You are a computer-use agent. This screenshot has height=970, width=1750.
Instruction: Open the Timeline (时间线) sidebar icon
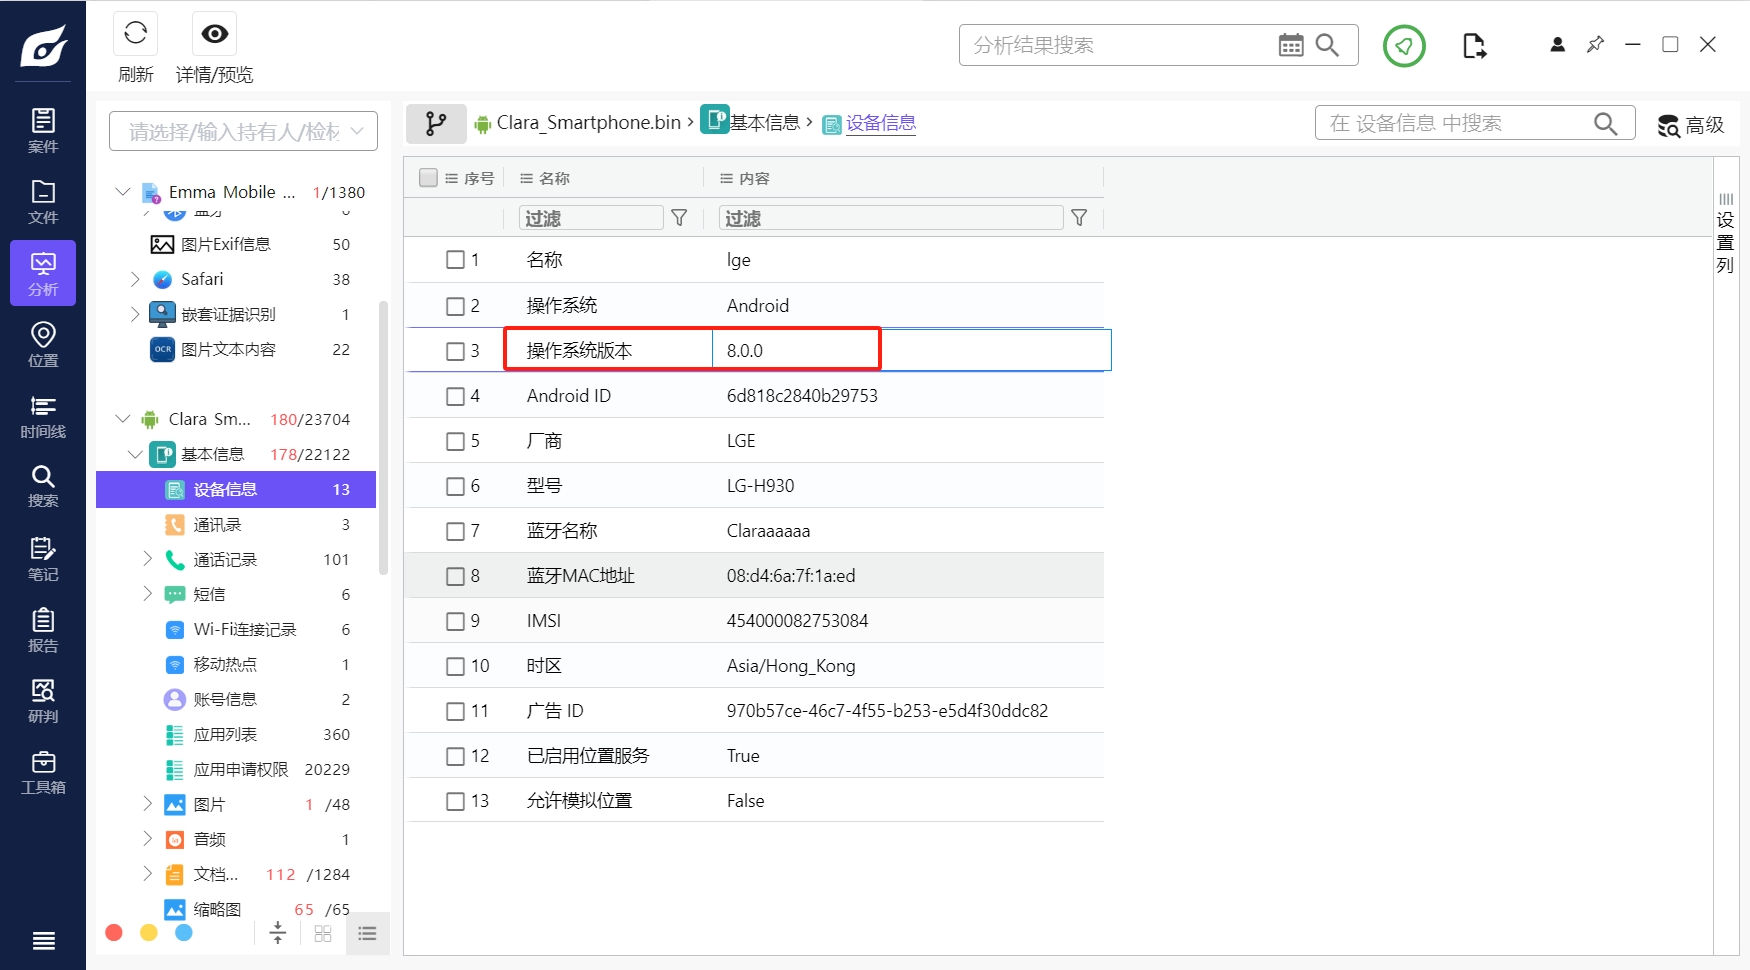[43, 415]
